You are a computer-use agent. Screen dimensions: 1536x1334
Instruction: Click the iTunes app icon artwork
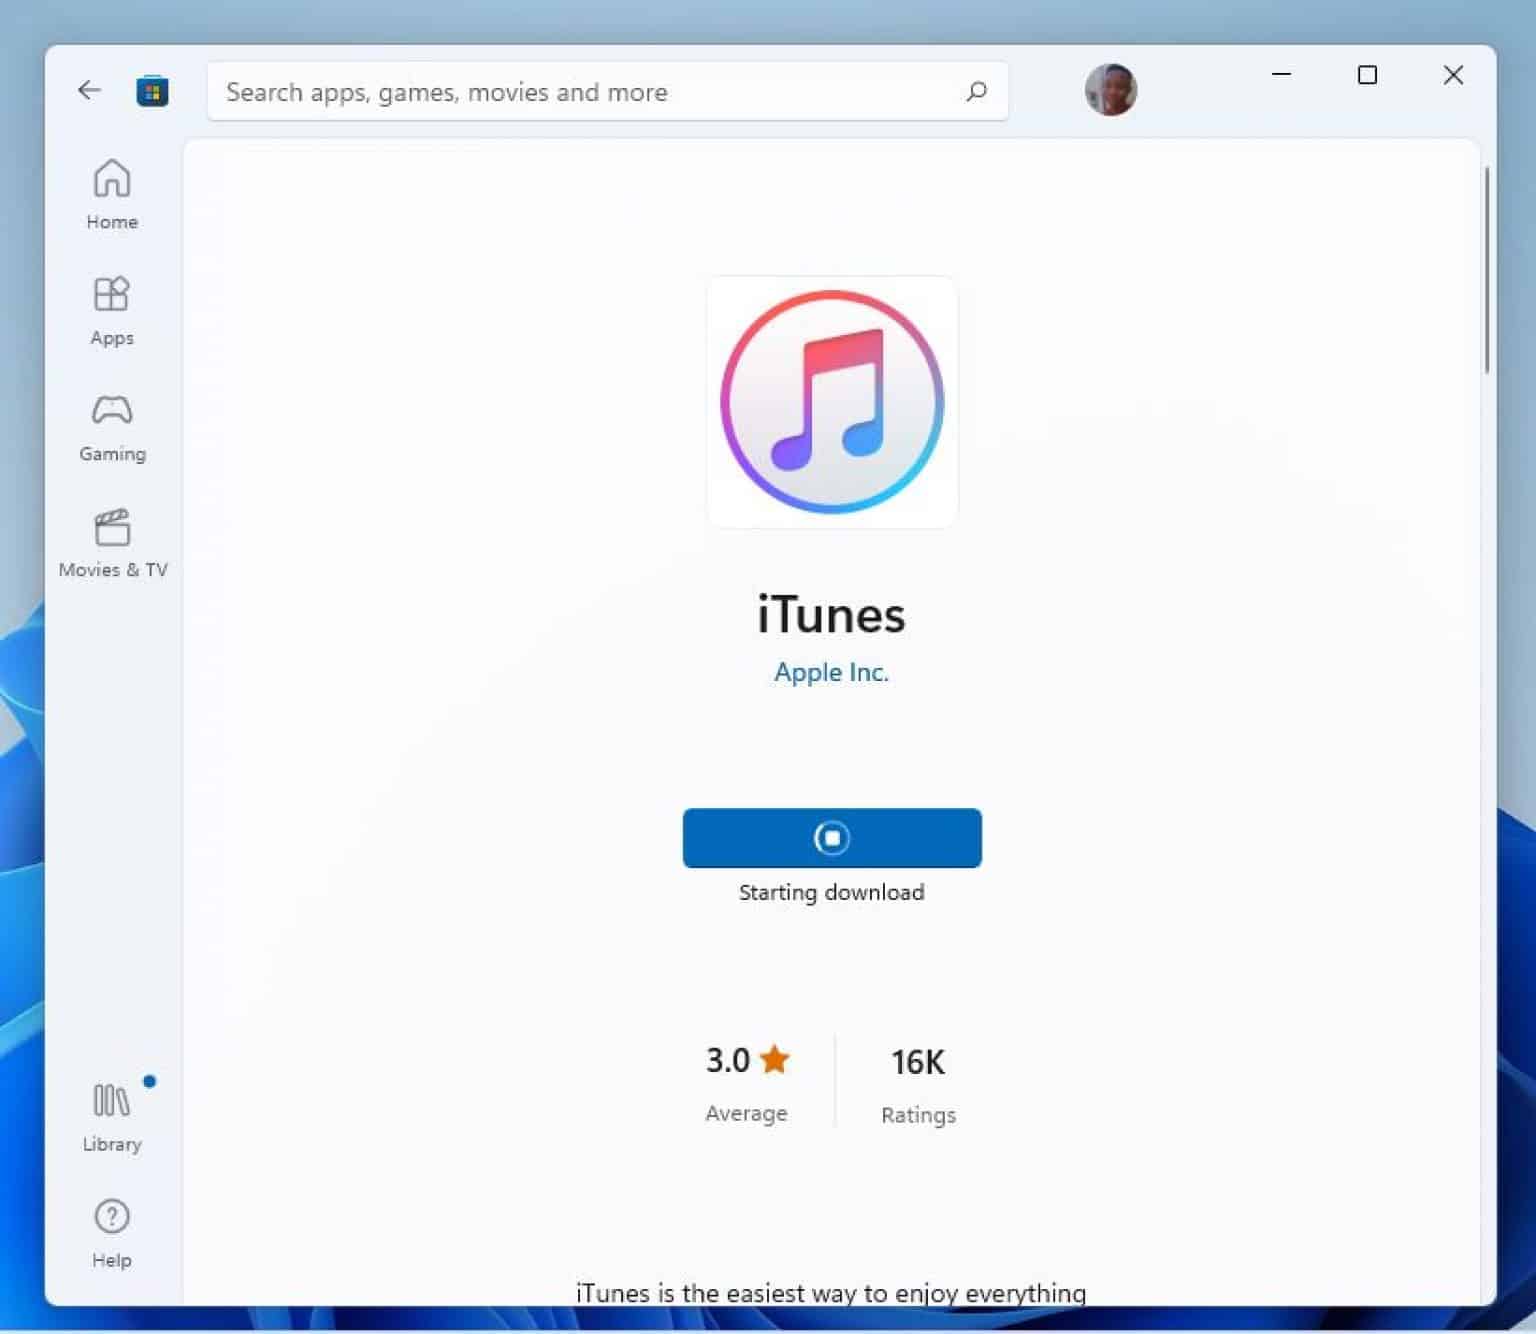pos(831,401)
